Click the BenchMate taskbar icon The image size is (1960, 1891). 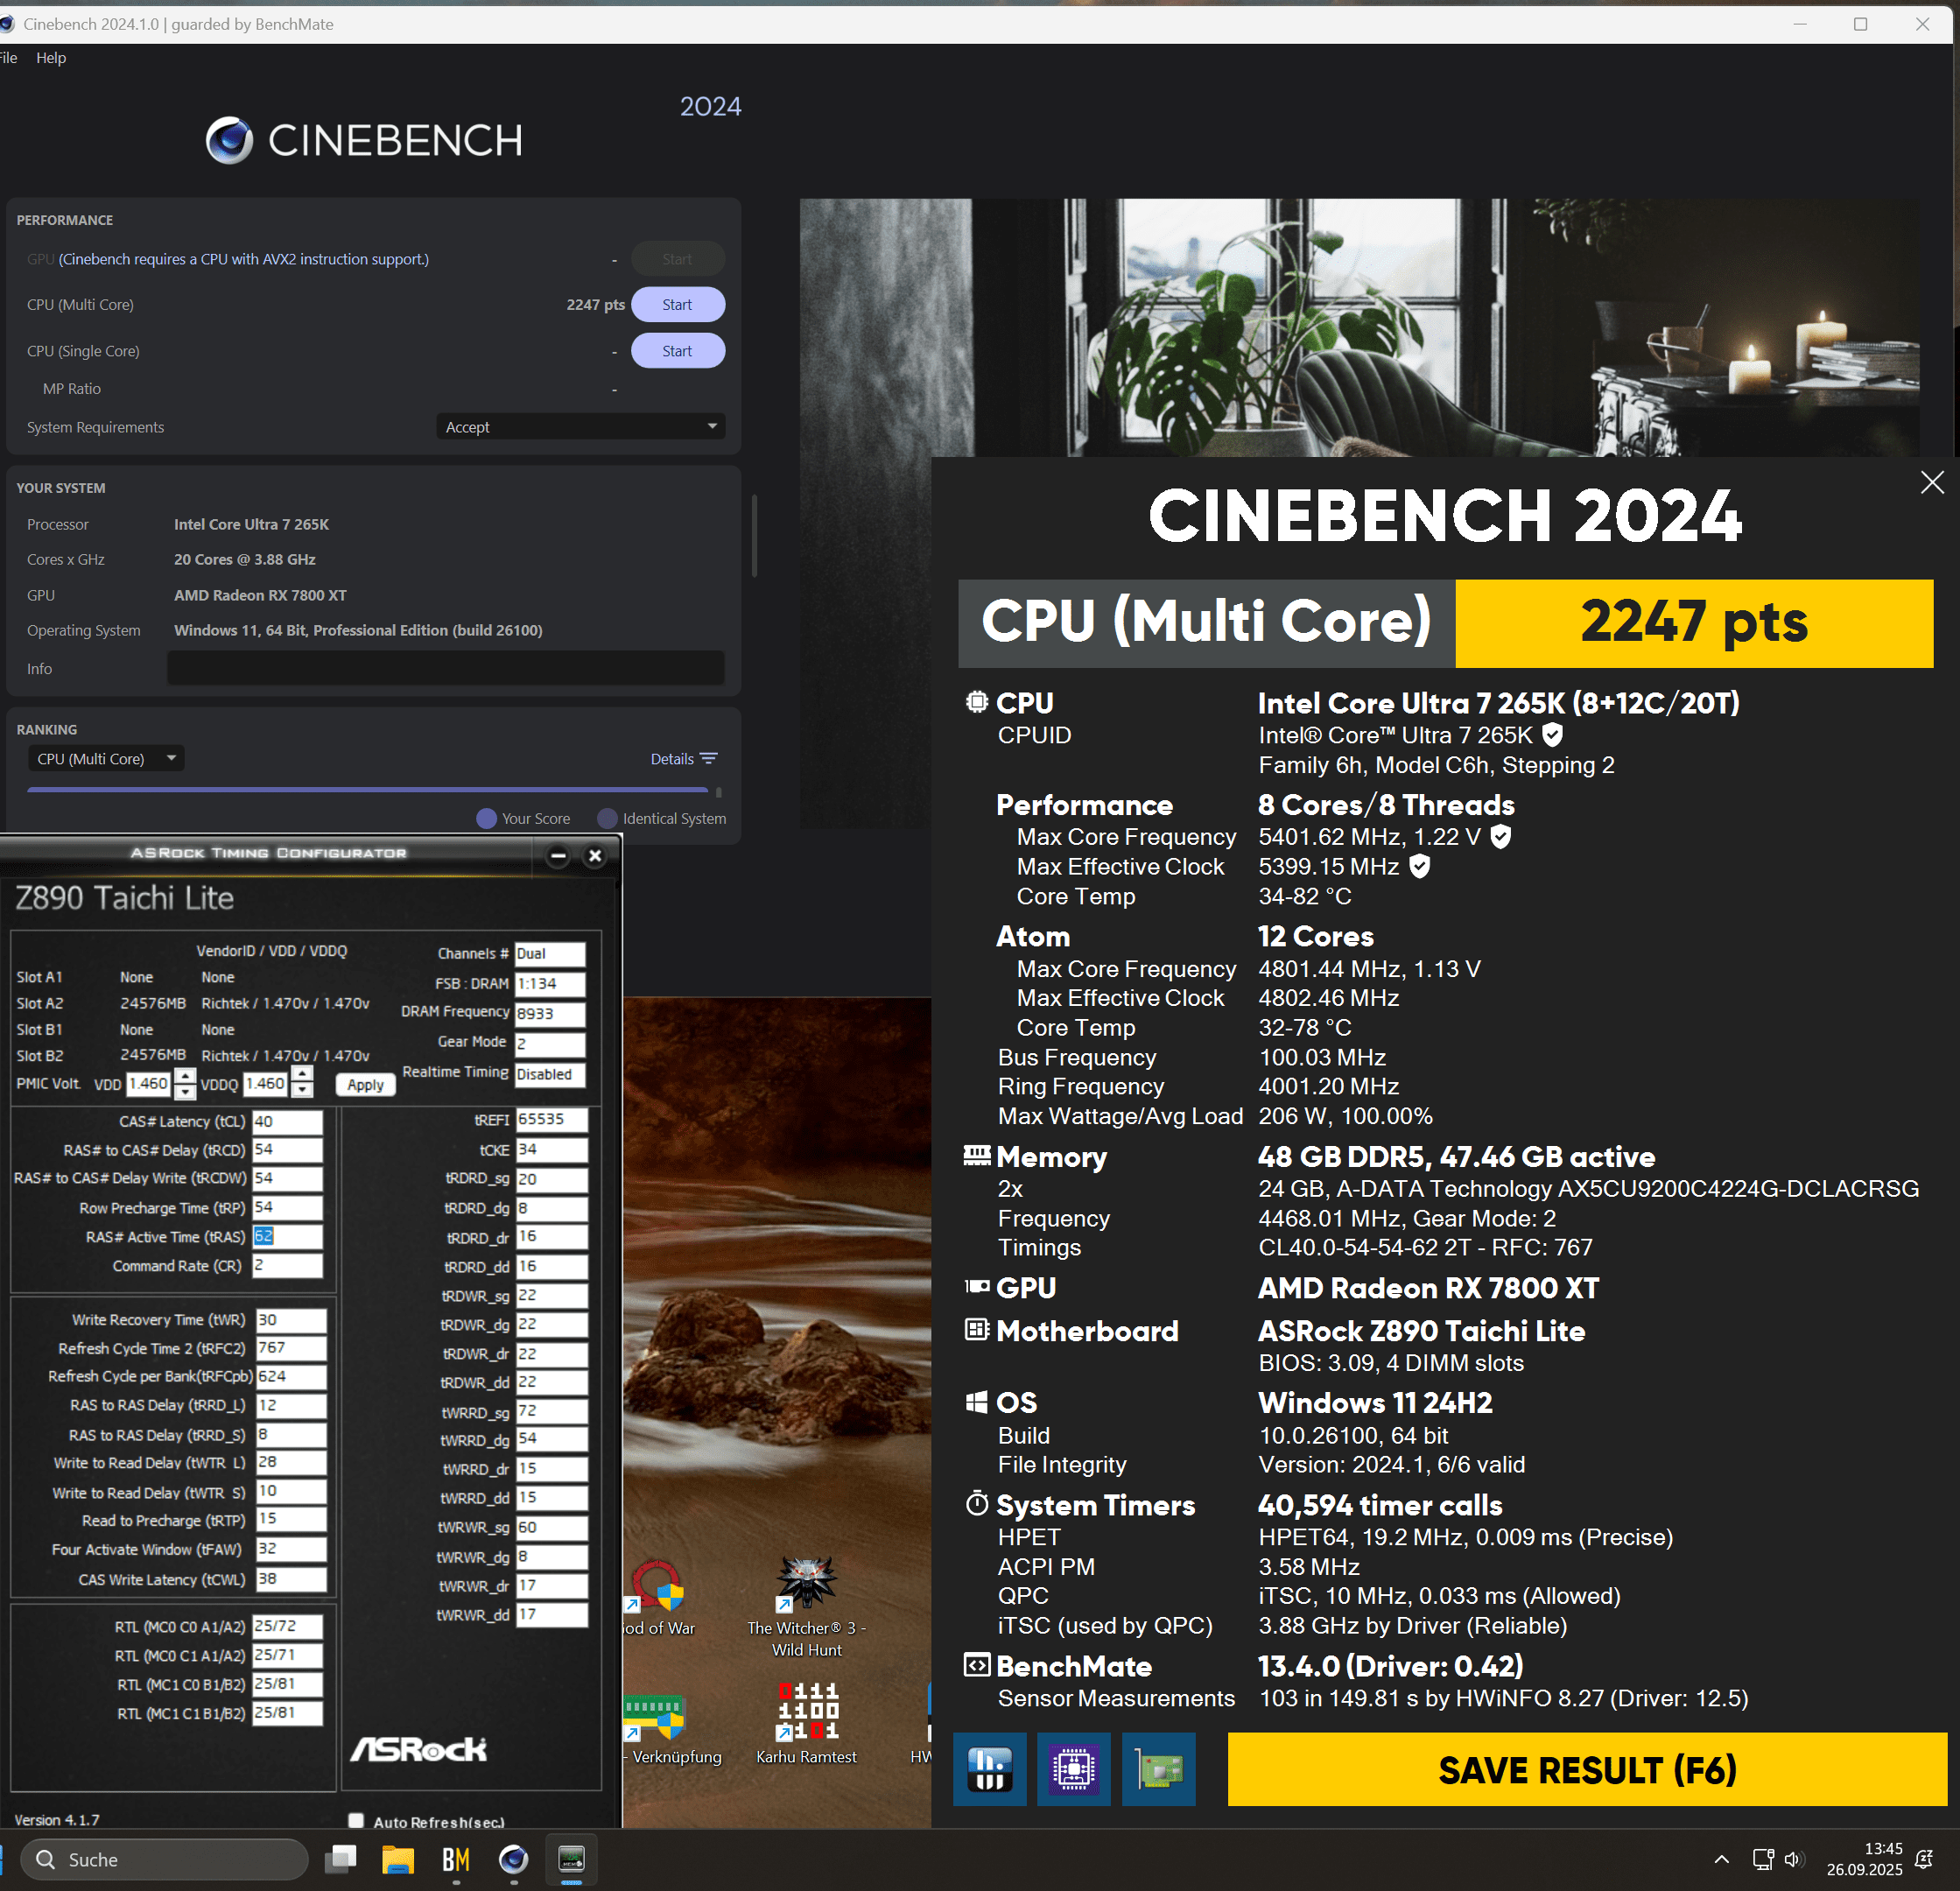coord(456,1859)
